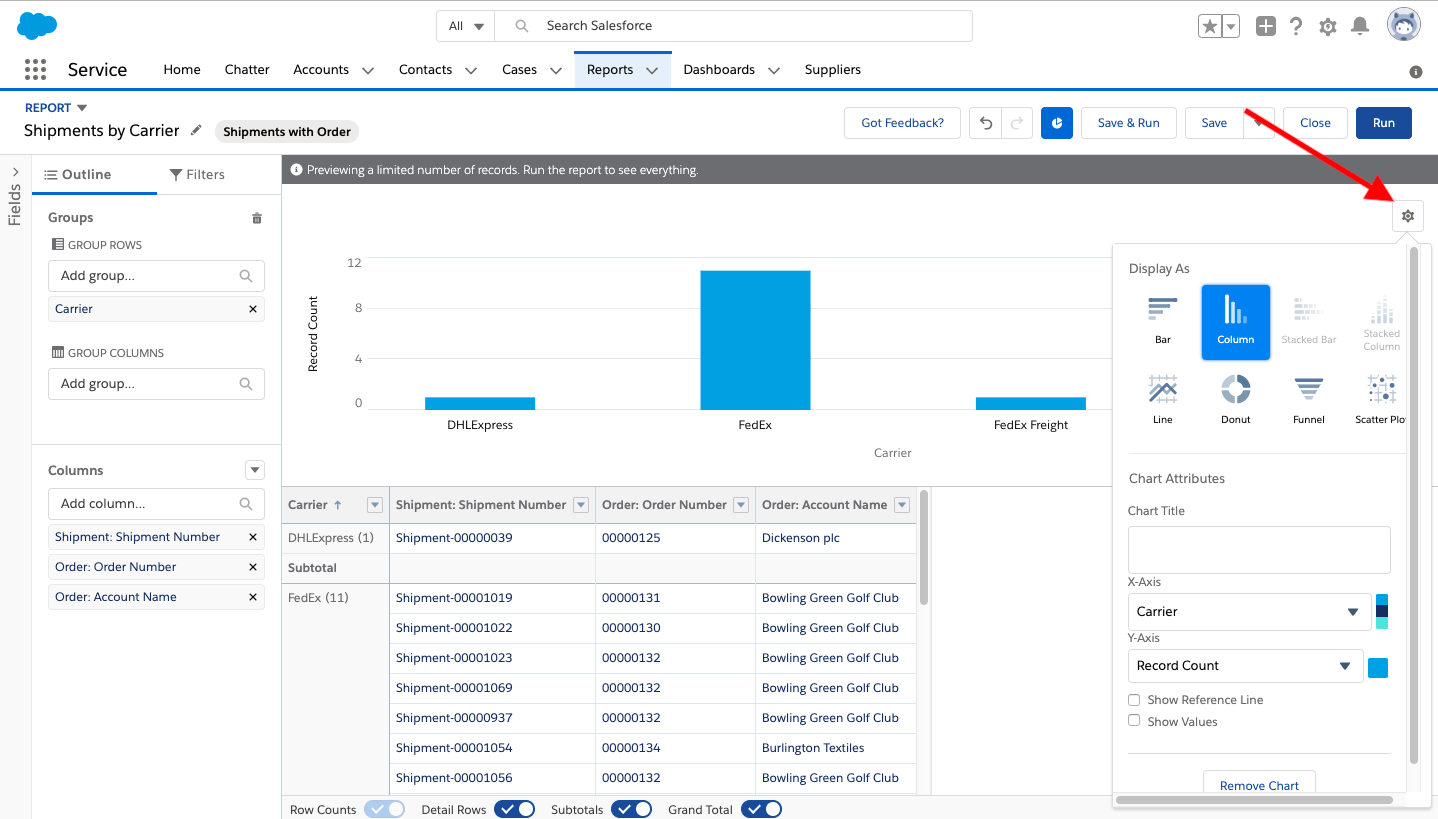This screenshot has height=819, width=1438.
Task: Open the Y-Axis Record Count dropdown
Action: pos(1245,666)
